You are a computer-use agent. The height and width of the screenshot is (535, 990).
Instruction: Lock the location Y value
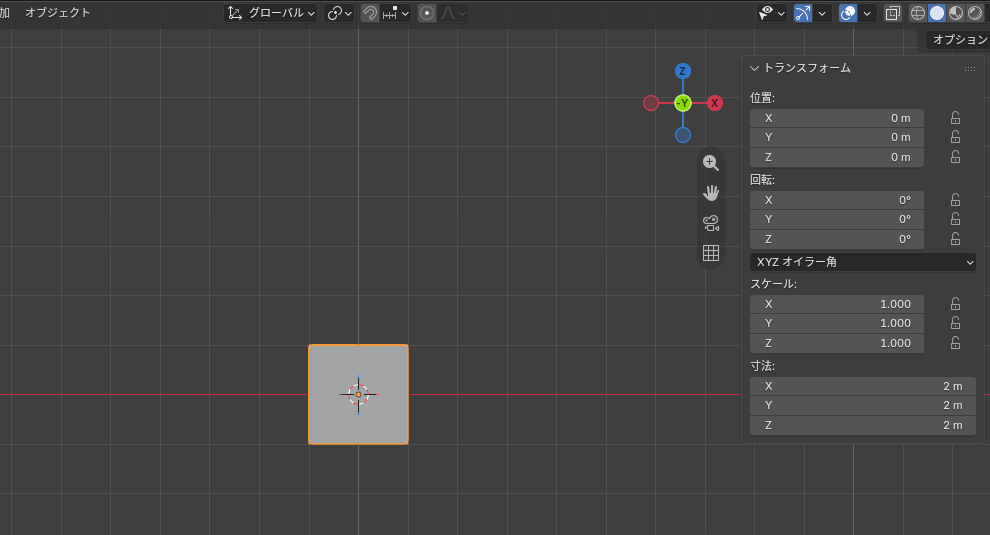click(x=955, y=137)
